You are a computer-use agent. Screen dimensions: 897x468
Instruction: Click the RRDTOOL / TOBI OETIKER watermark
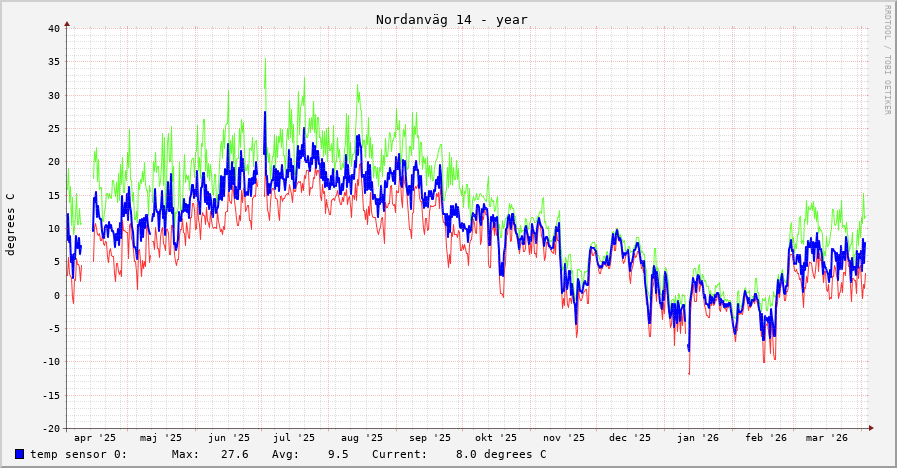tap(886, 59)
